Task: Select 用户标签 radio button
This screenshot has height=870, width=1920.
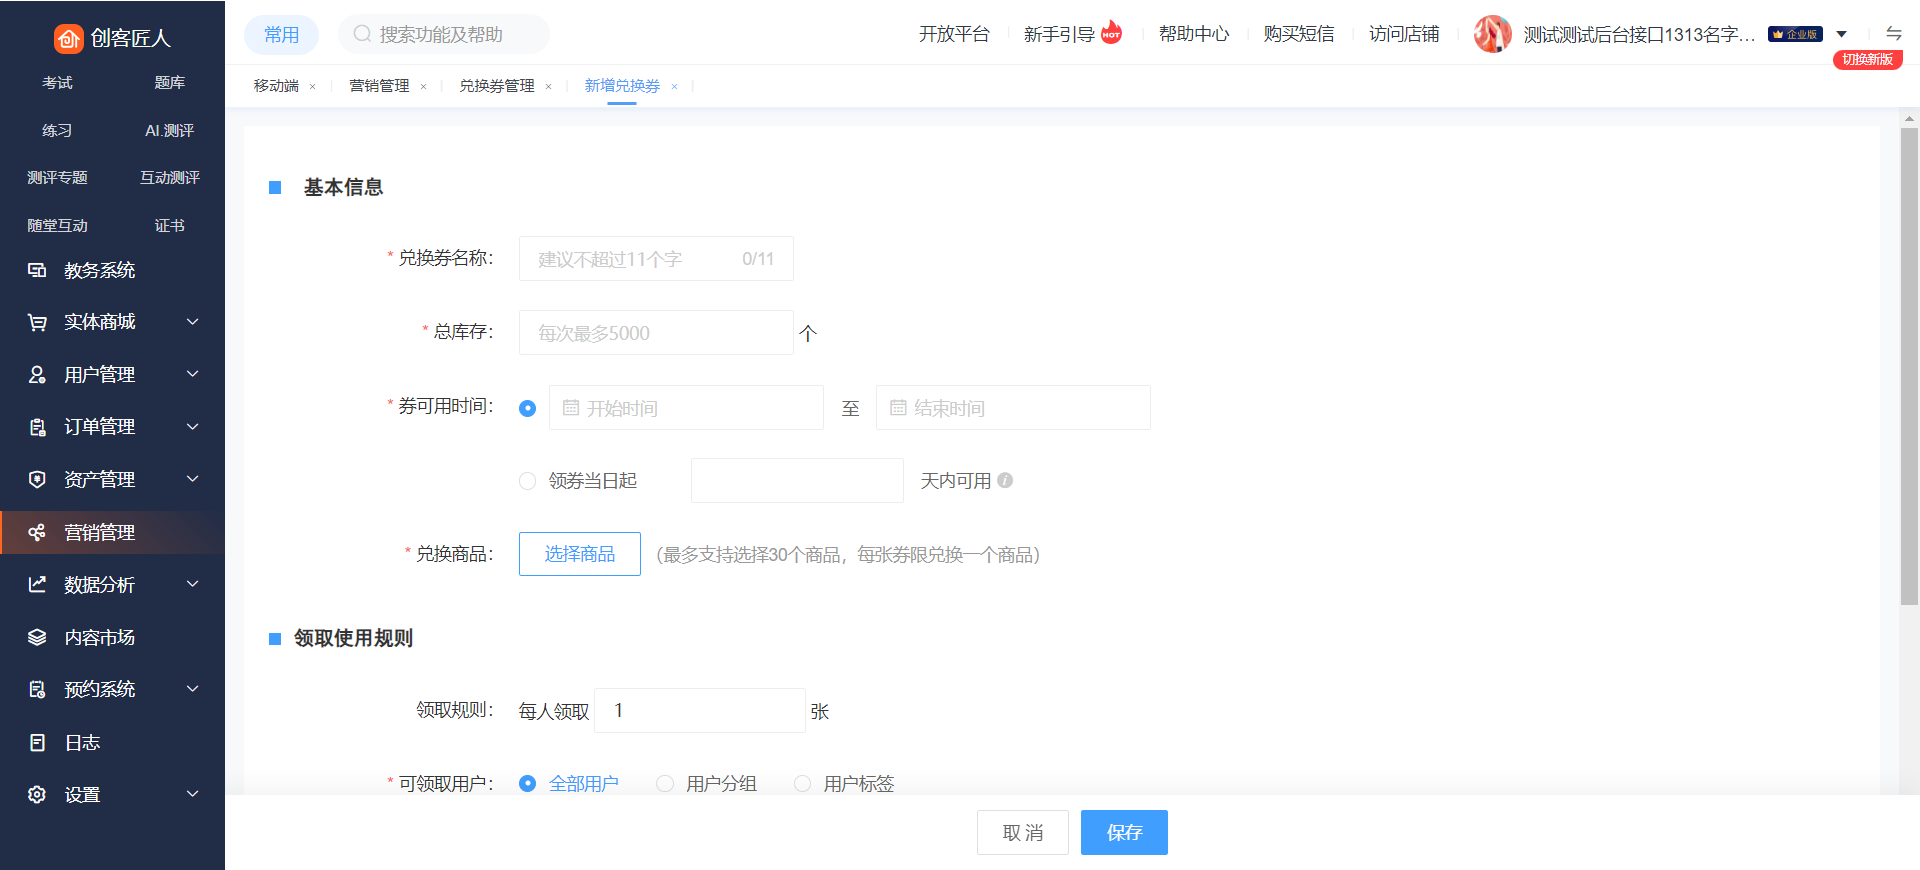Action: 802,783
